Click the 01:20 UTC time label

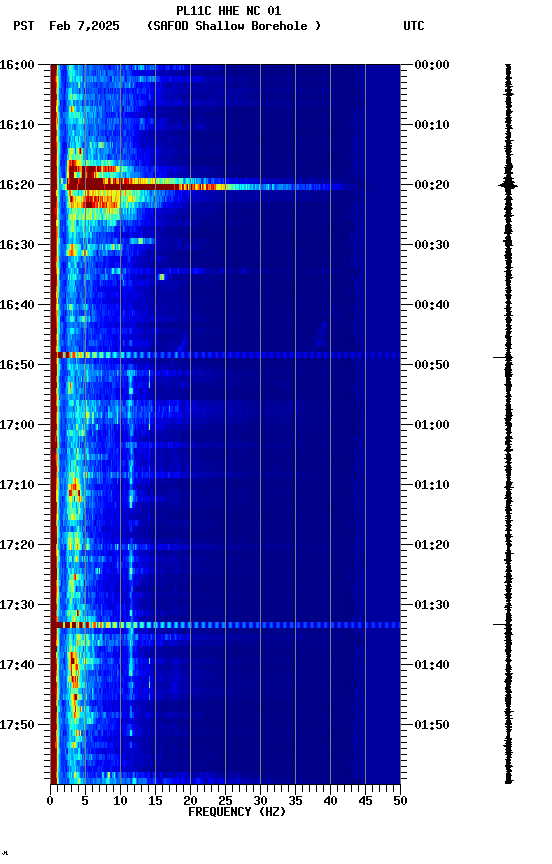432,546
